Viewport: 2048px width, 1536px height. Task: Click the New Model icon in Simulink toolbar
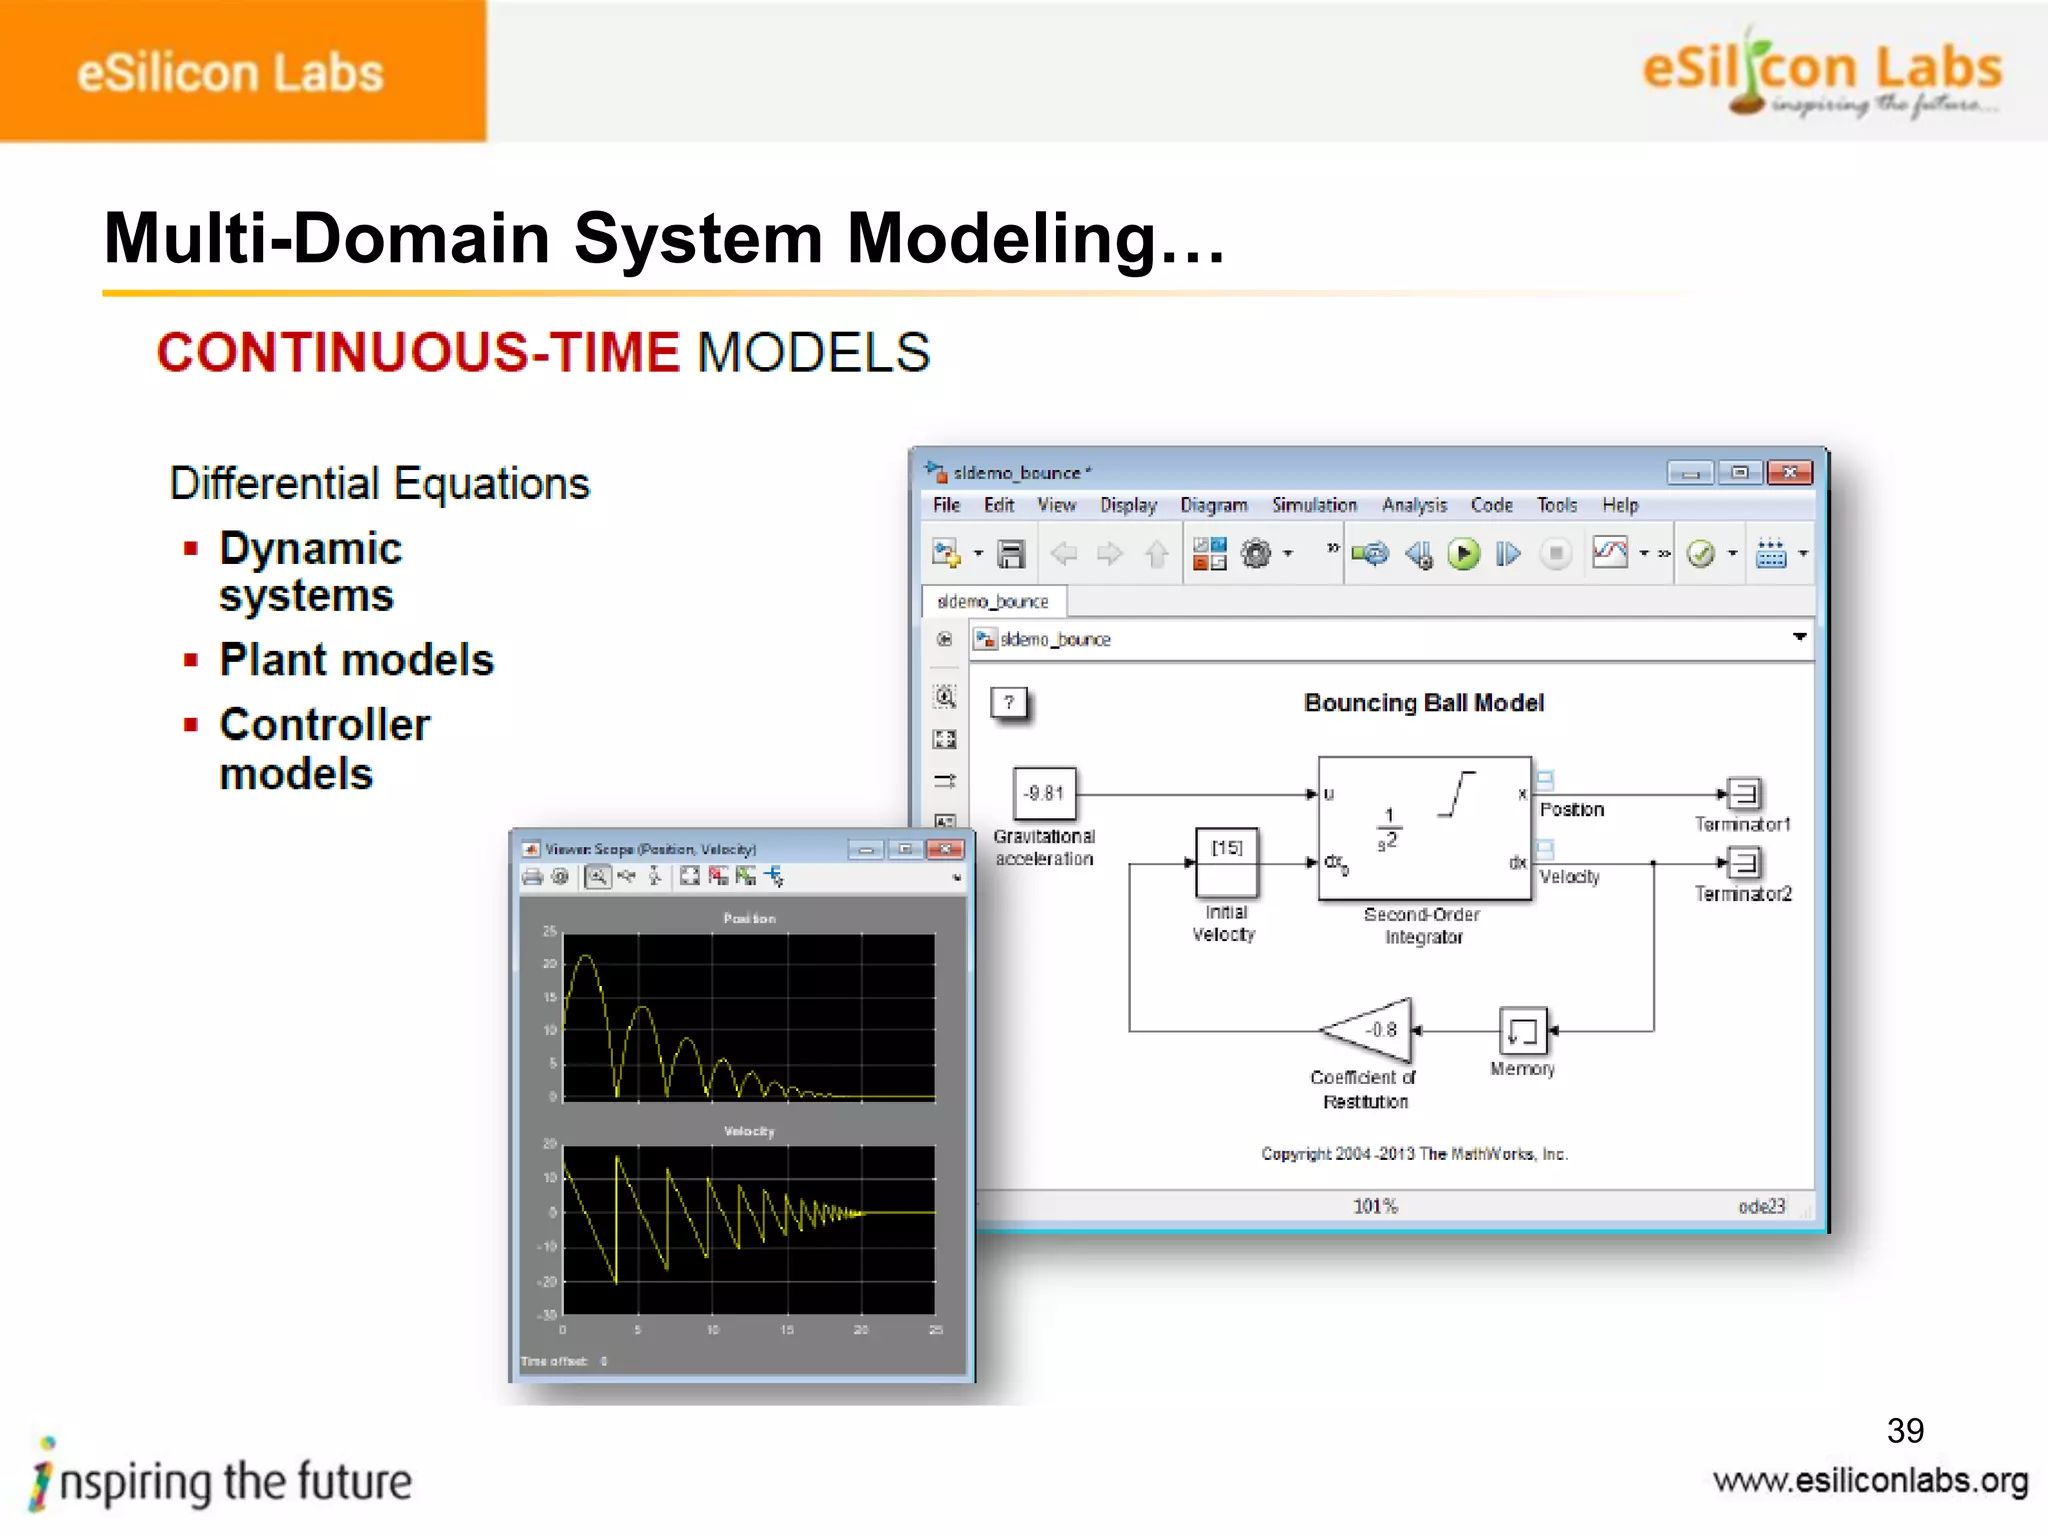coord(945,553)
